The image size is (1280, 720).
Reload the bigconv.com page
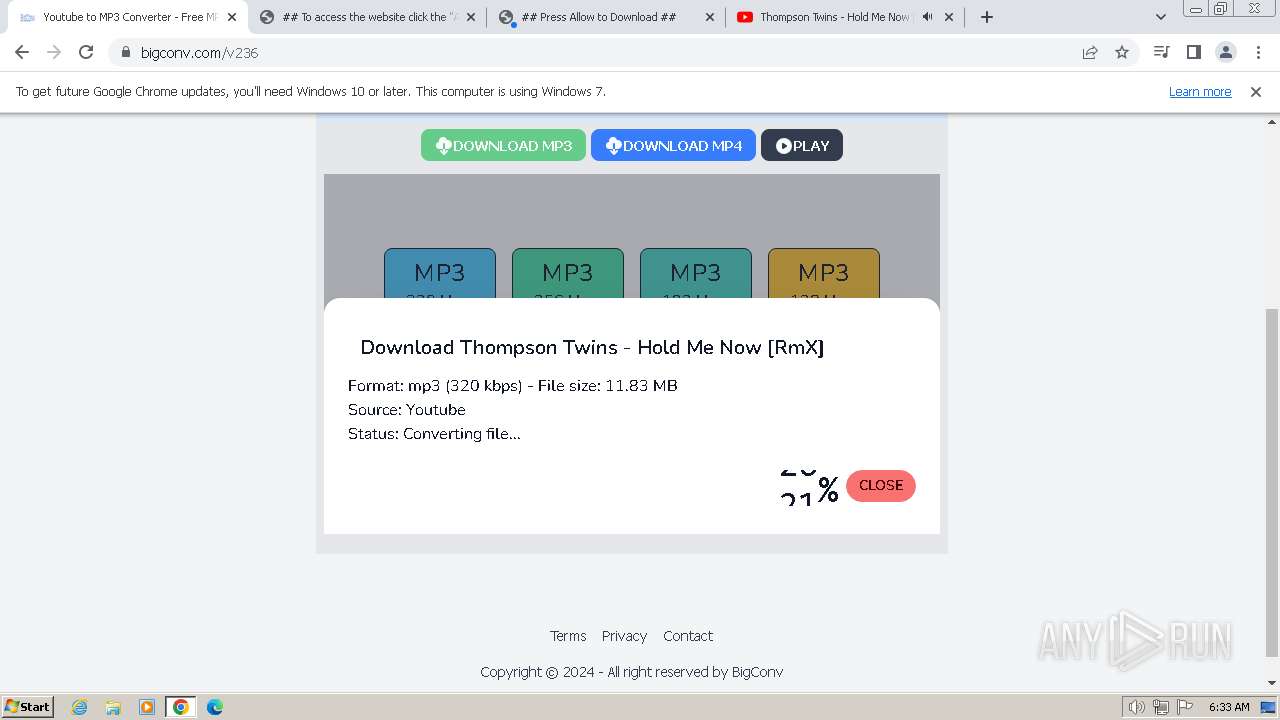(86, 52)
